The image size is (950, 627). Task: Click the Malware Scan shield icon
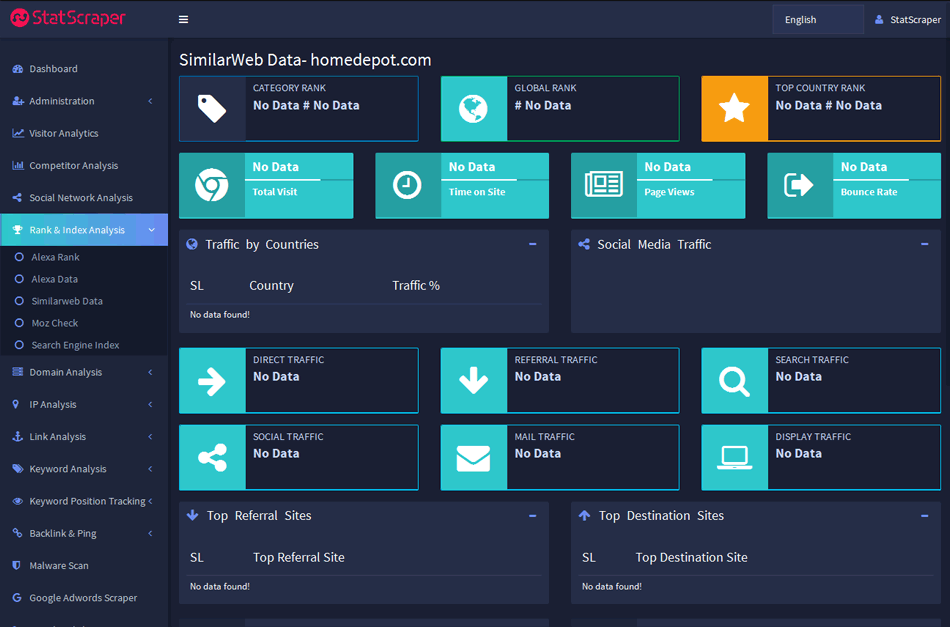[x=16, y=565]
